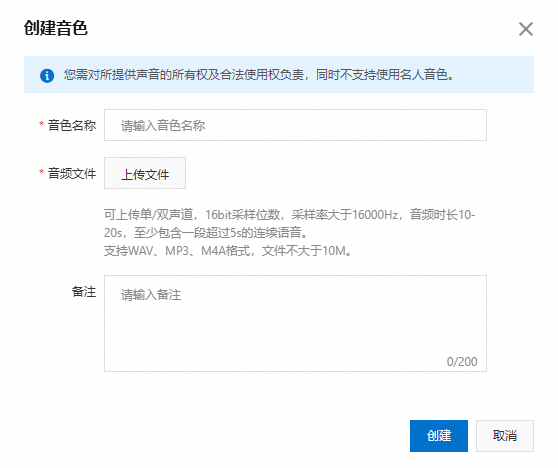Close the 创建音色 dialog with the X
Screen dimensions: 558x468
point(526,29)
